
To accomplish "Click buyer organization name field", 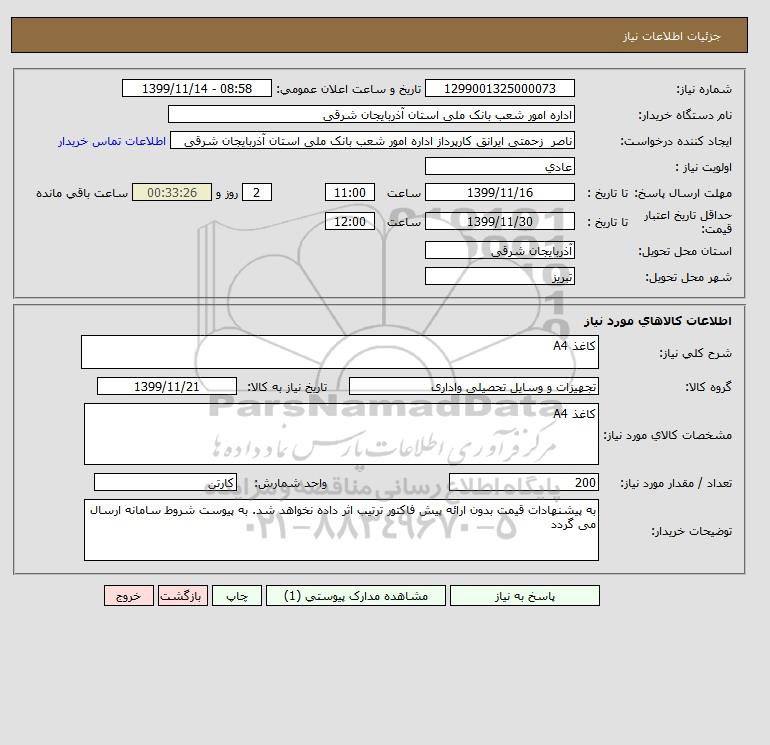I will [x=371, y=114].
